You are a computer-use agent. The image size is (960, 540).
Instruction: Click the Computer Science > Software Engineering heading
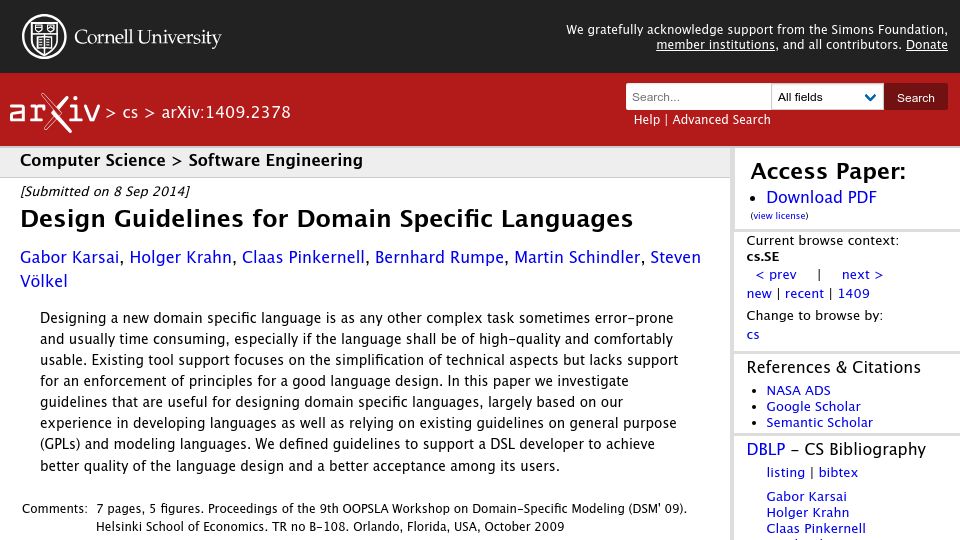click(191, 160)
